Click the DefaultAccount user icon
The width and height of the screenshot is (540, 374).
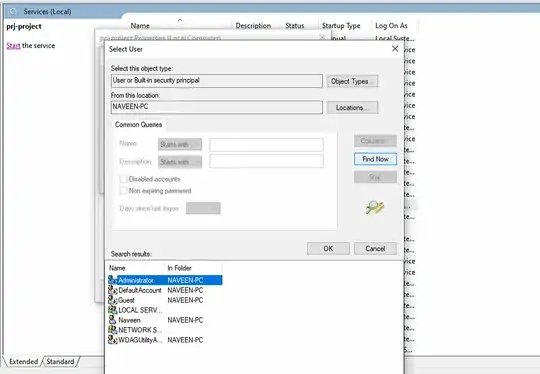pos(113,290)
